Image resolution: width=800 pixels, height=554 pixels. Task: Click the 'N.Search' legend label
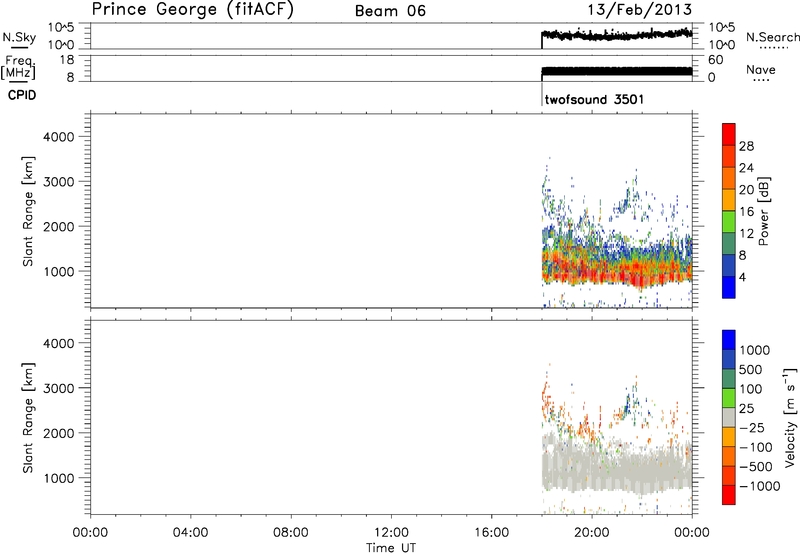pyautogui.click(x=773, y=37)
